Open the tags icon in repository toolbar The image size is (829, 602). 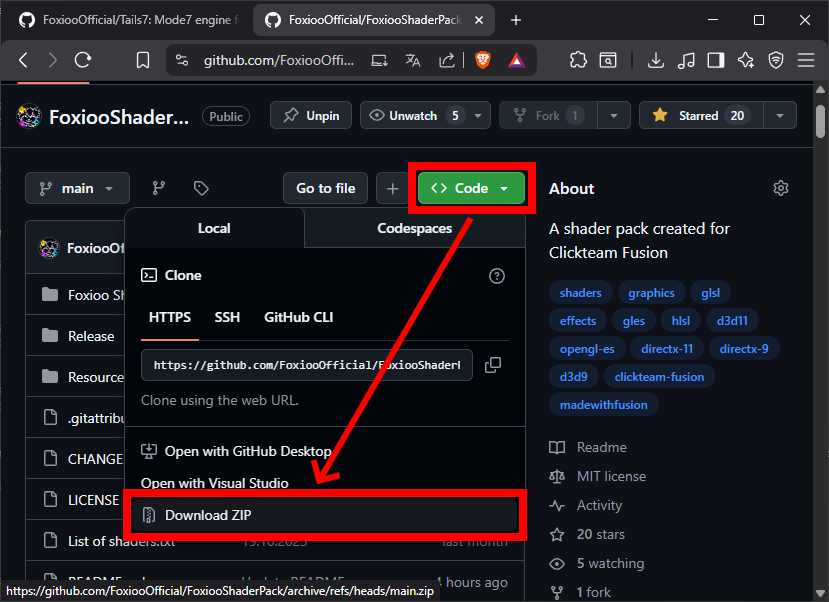click(x=201, y=188)
